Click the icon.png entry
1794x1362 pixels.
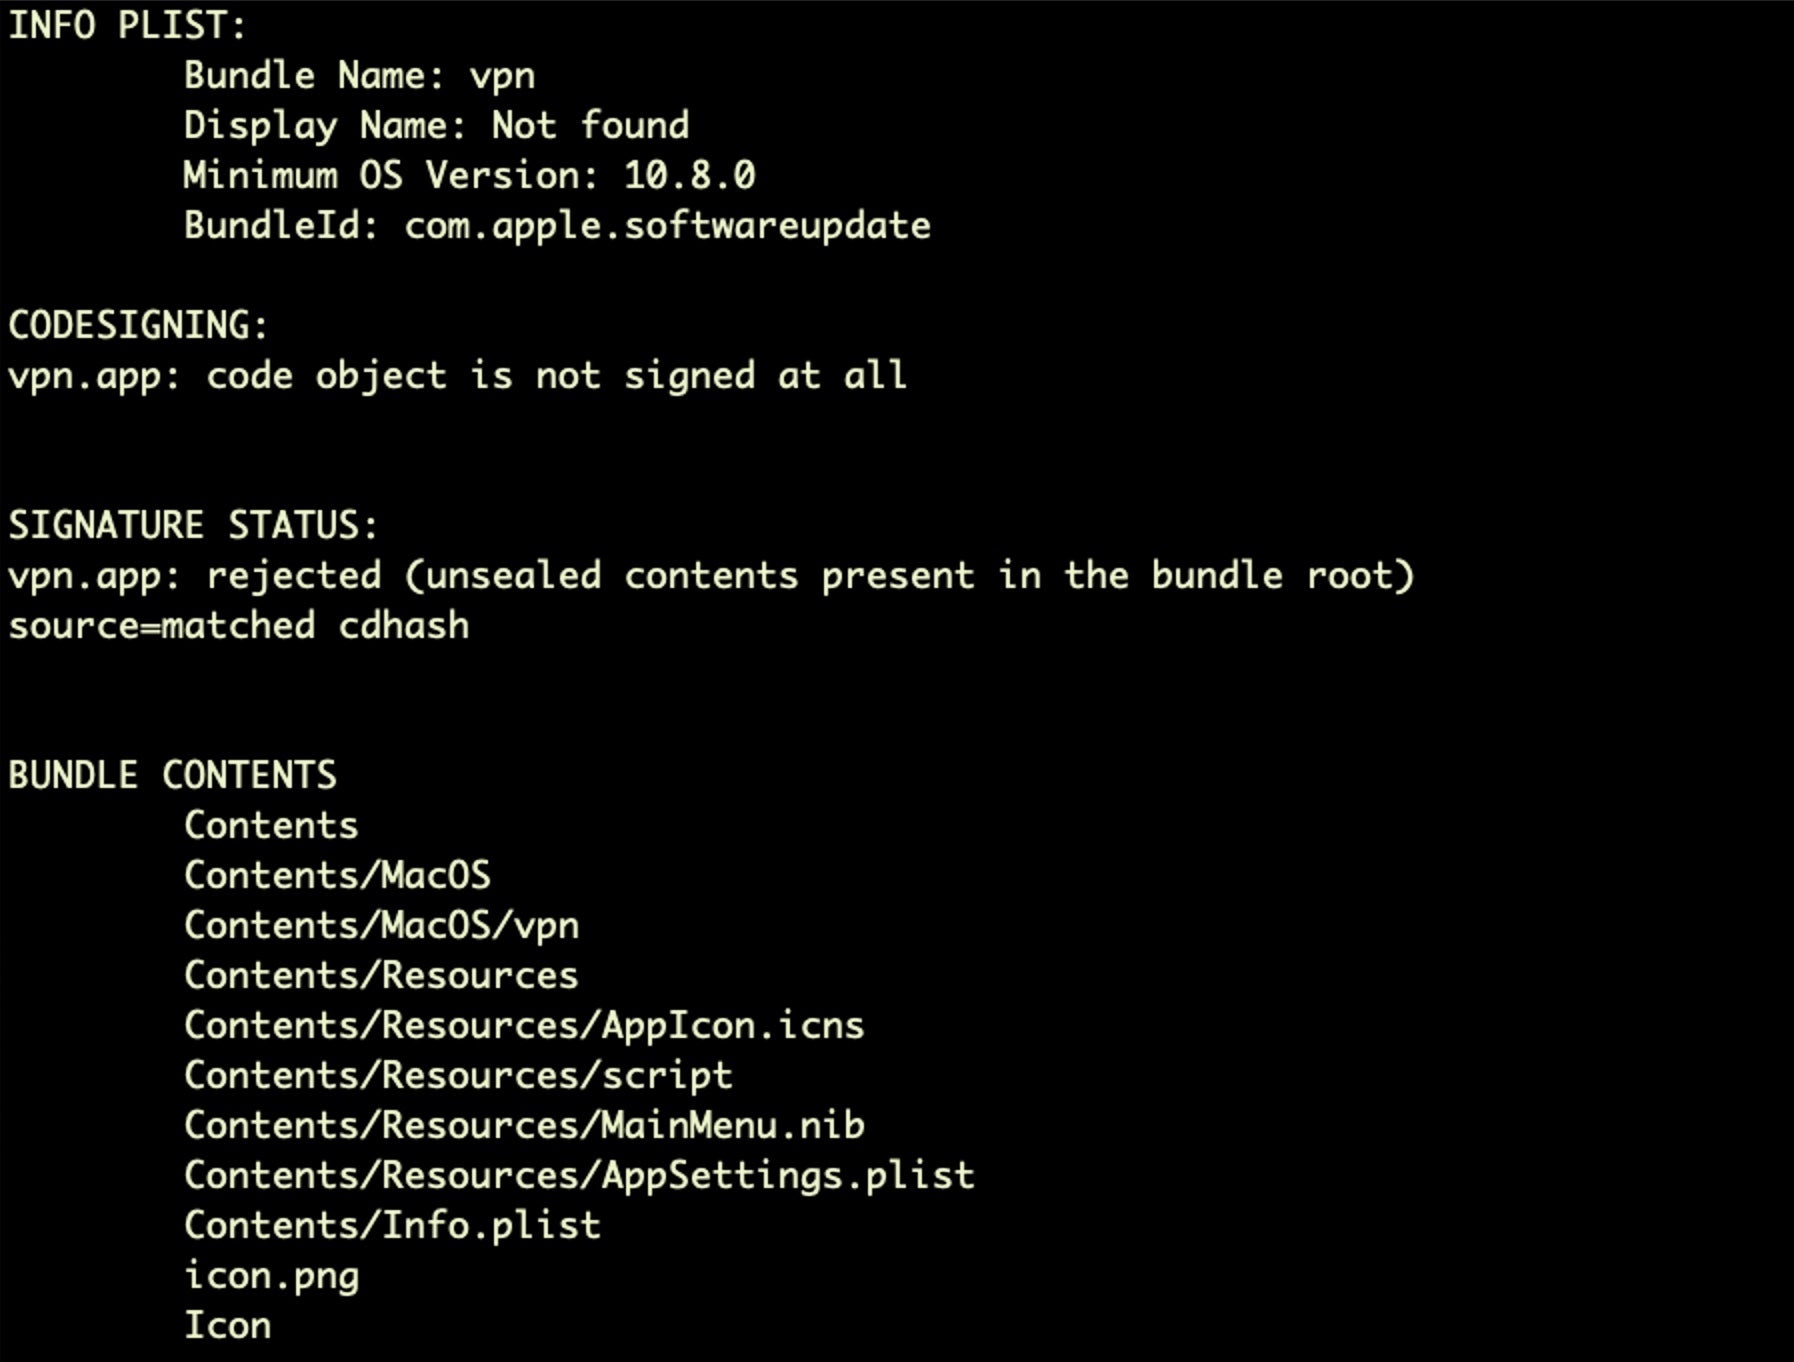click(x=271, y=1276)
